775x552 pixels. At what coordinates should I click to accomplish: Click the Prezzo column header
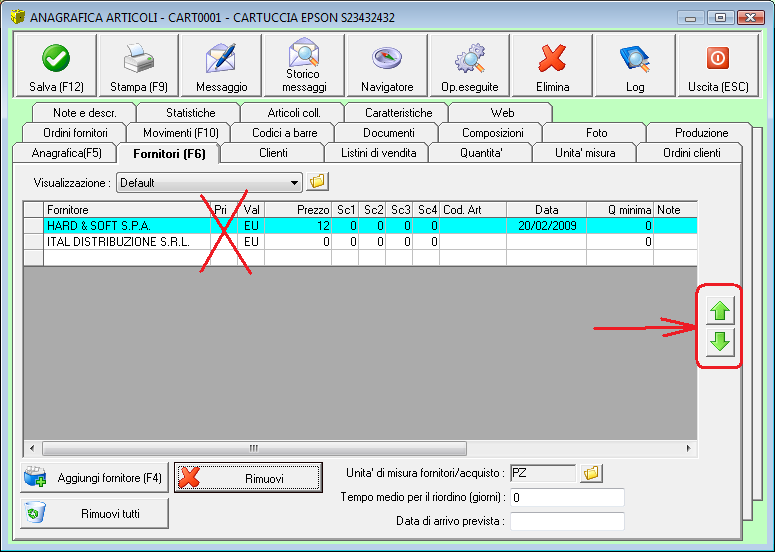click(298, 210)
